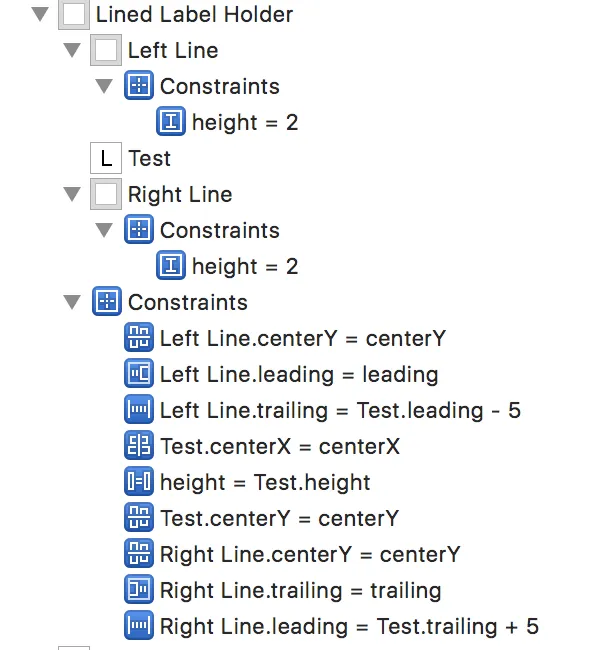
Task: Click the Test label L icon
Action: [106, 159]
